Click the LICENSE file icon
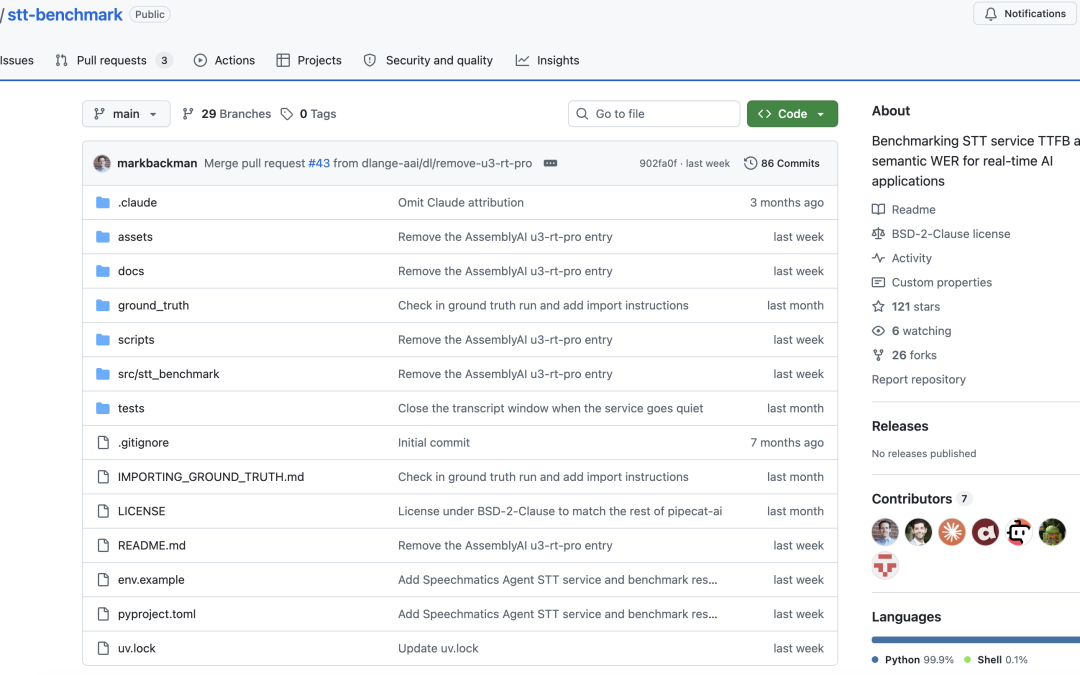This screenshot has width=1080, height=675. [103, 511]
